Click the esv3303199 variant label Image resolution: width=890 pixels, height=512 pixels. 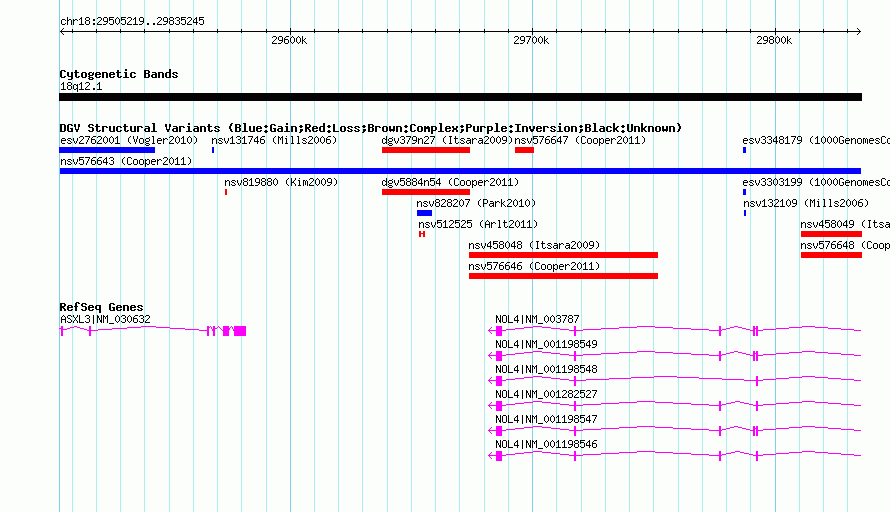pos(816,182)
